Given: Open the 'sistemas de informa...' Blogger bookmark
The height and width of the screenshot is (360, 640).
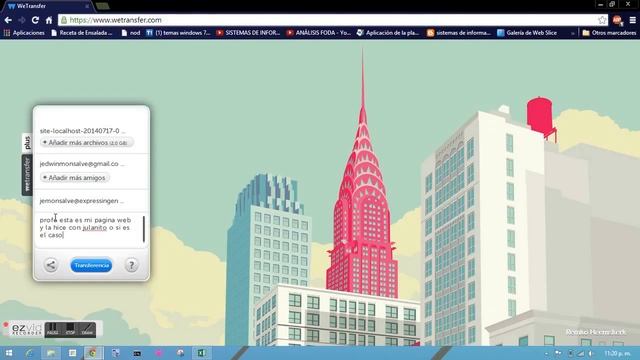Looking at the screenshot, I should pyautogui.click(x=459, y=33).
